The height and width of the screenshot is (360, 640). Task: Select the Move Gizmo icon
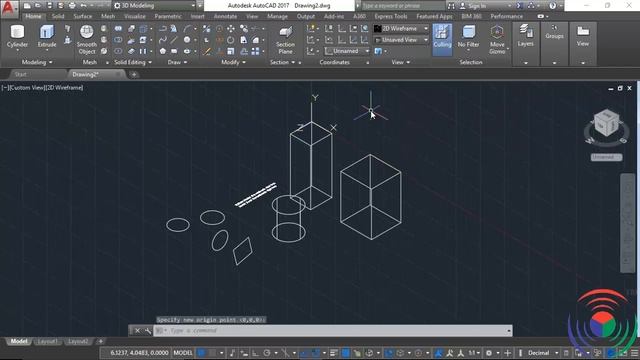(x=497, y=39)
